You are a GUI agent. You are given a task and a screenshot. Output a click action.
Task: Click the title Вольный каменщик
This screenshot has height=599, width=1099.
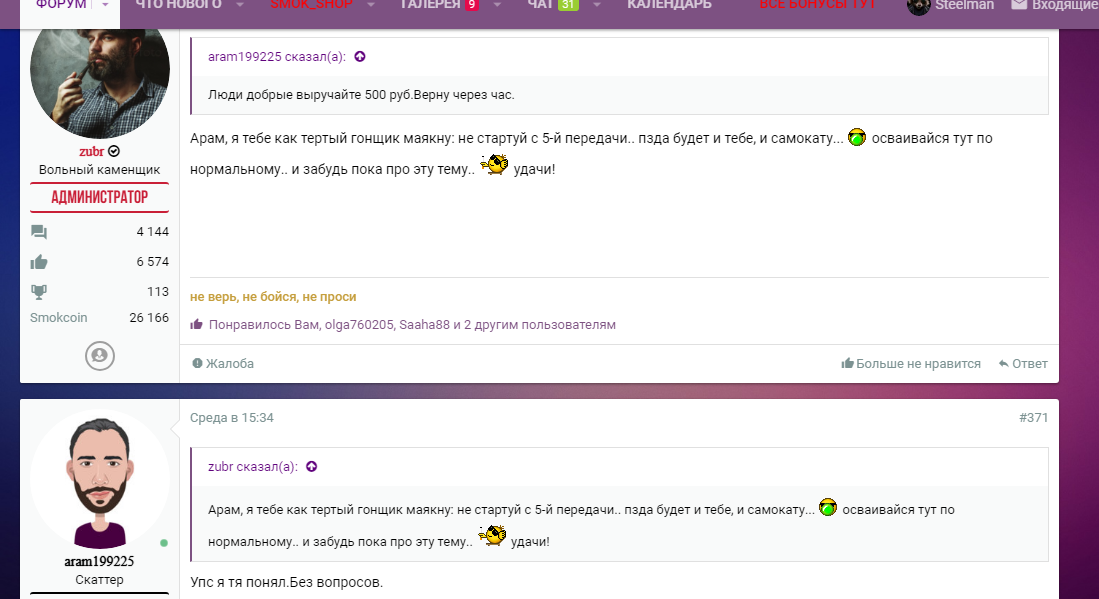click(100, 170)
